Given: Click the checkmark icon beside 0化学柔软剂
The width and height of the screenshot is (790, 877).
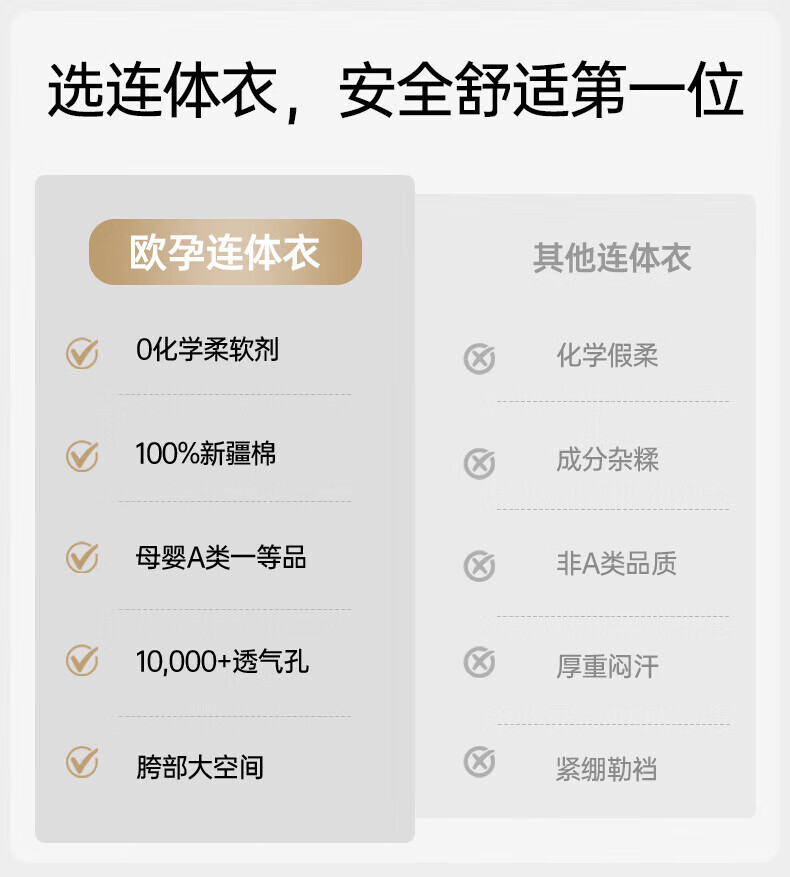Looking at the screenshot, I should (82, 352).
